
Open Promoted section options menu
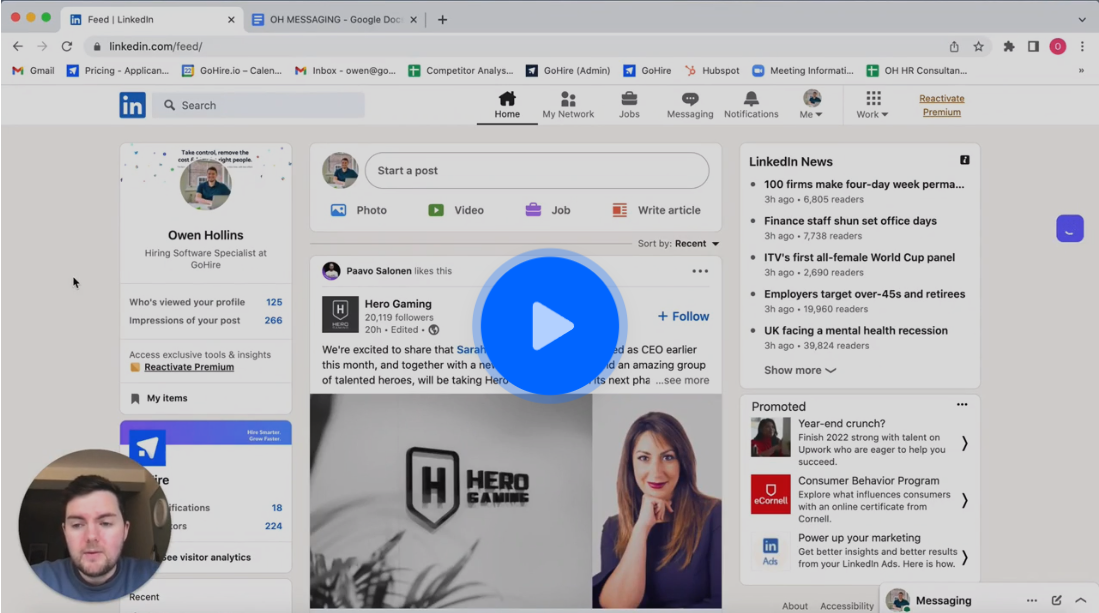tap(962, 405)
